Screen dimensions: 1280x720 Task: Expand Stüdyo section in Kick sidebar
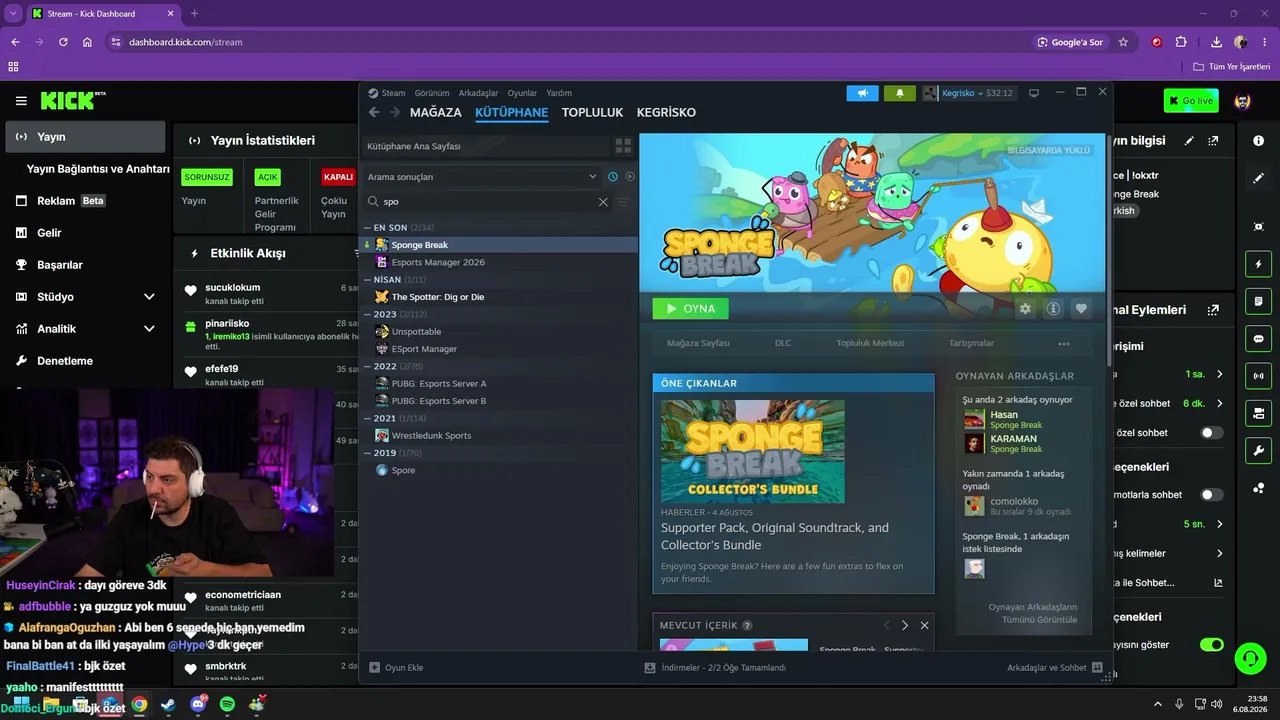[x=149, y=297]
